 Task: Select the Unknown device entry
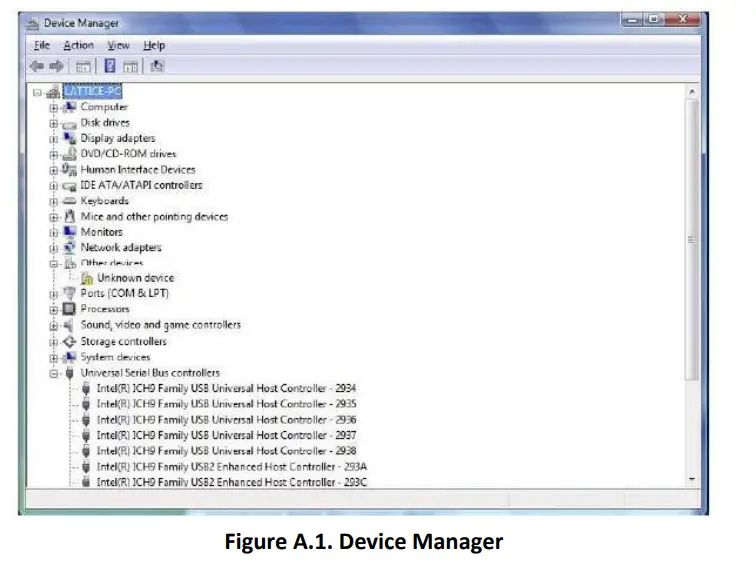[135, 278]
